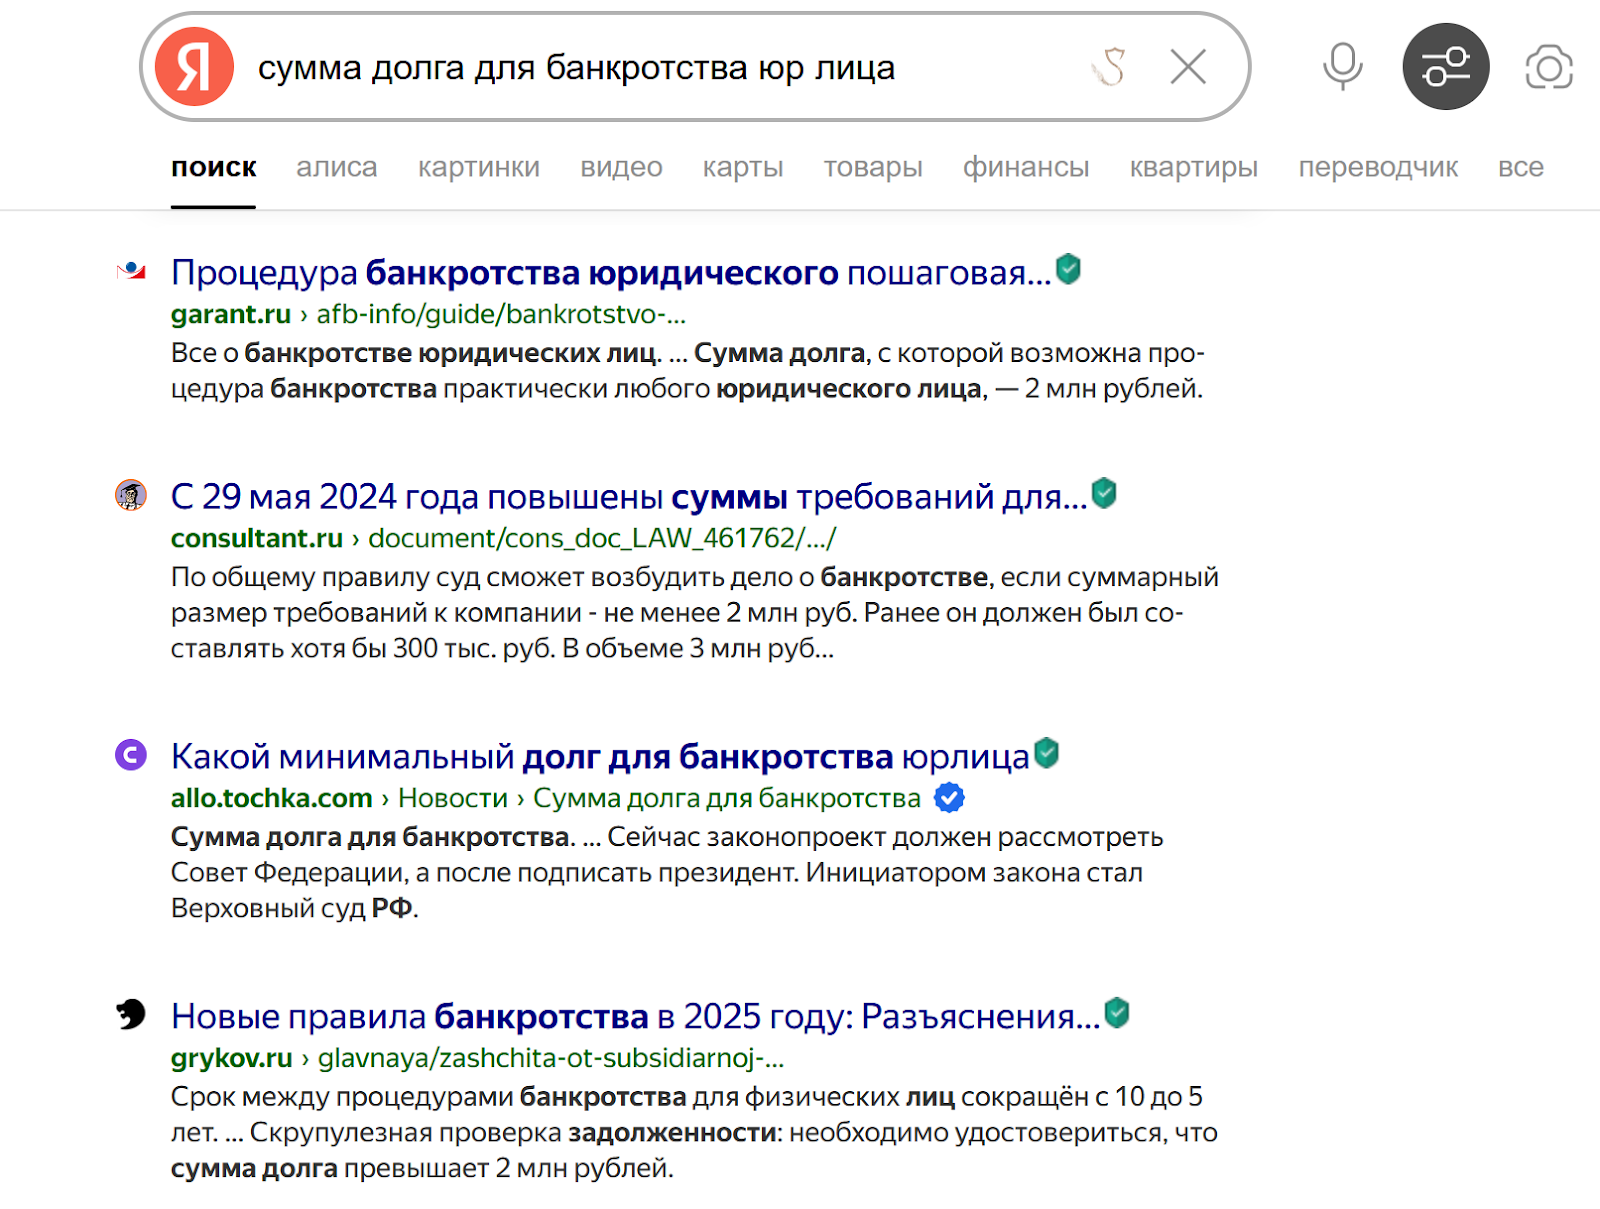Expand the «все» services menu
Screen dimensions: 1600x1209
[1520, 167]
